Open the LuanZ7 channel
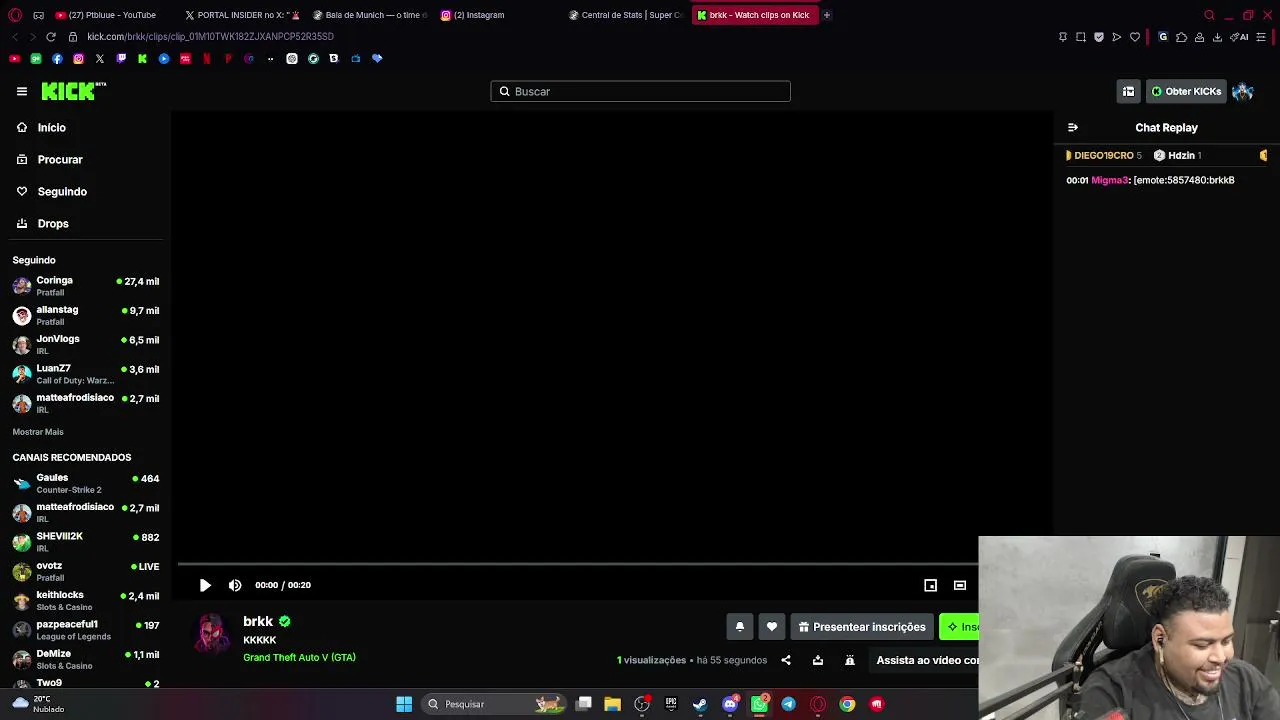The width and height of the screenshot is (1280, 720). pos(85,374)
